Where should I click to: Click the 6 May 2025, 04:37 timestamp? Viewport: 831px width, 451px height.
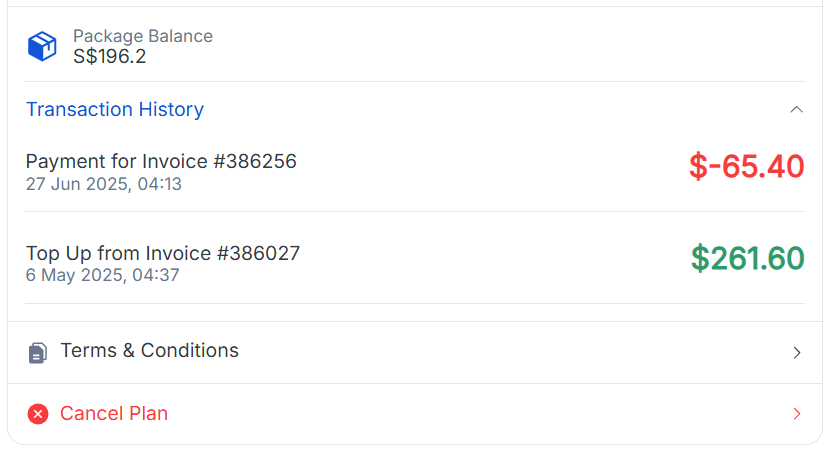coord(102,275)
